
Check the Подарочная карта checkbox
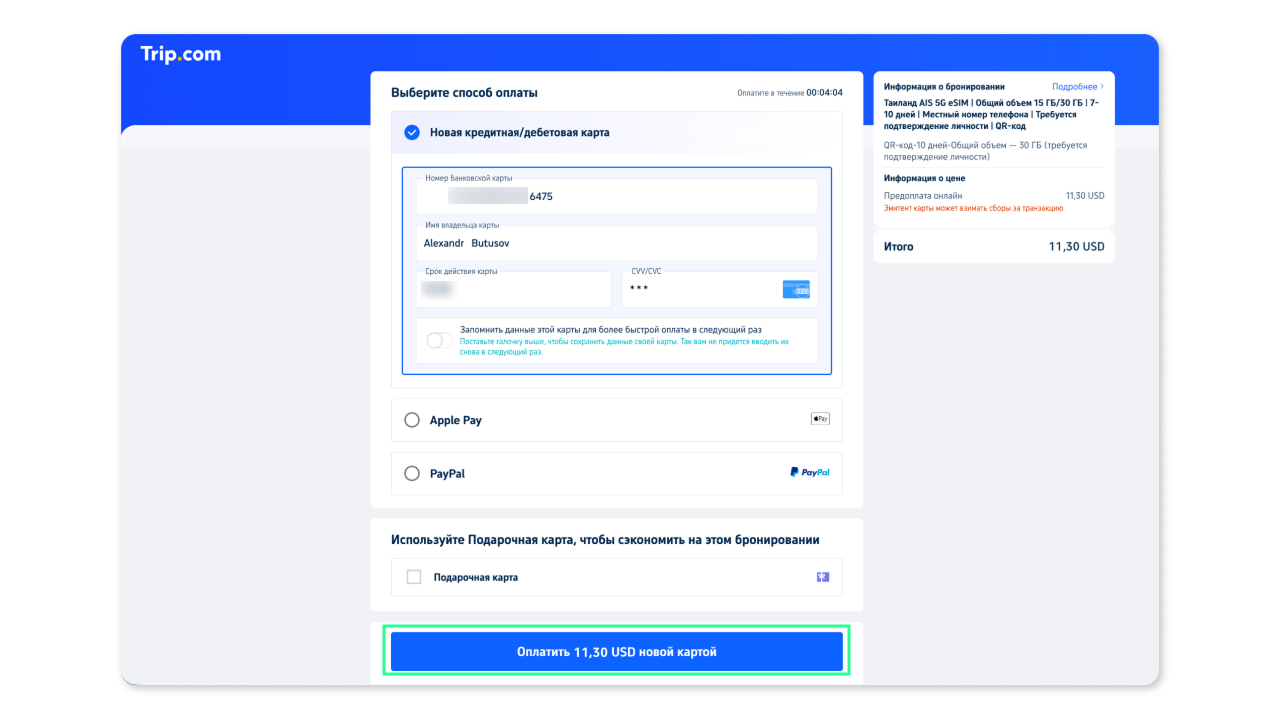(x=413, y=577)
